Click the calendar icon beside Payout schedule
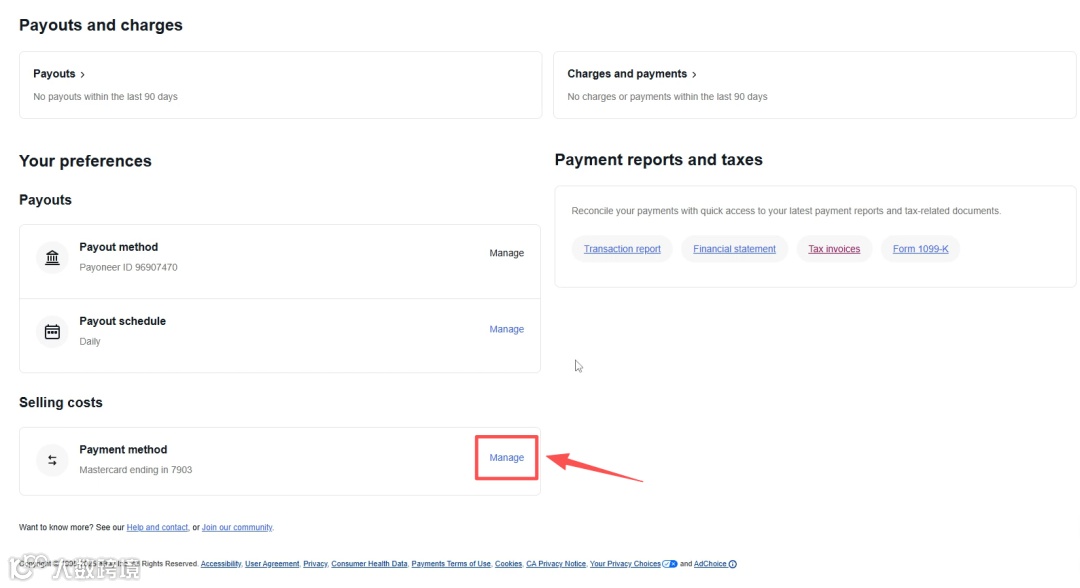Image resolution: width=1080 pixels, height=588 pixels. click(52, 331)
